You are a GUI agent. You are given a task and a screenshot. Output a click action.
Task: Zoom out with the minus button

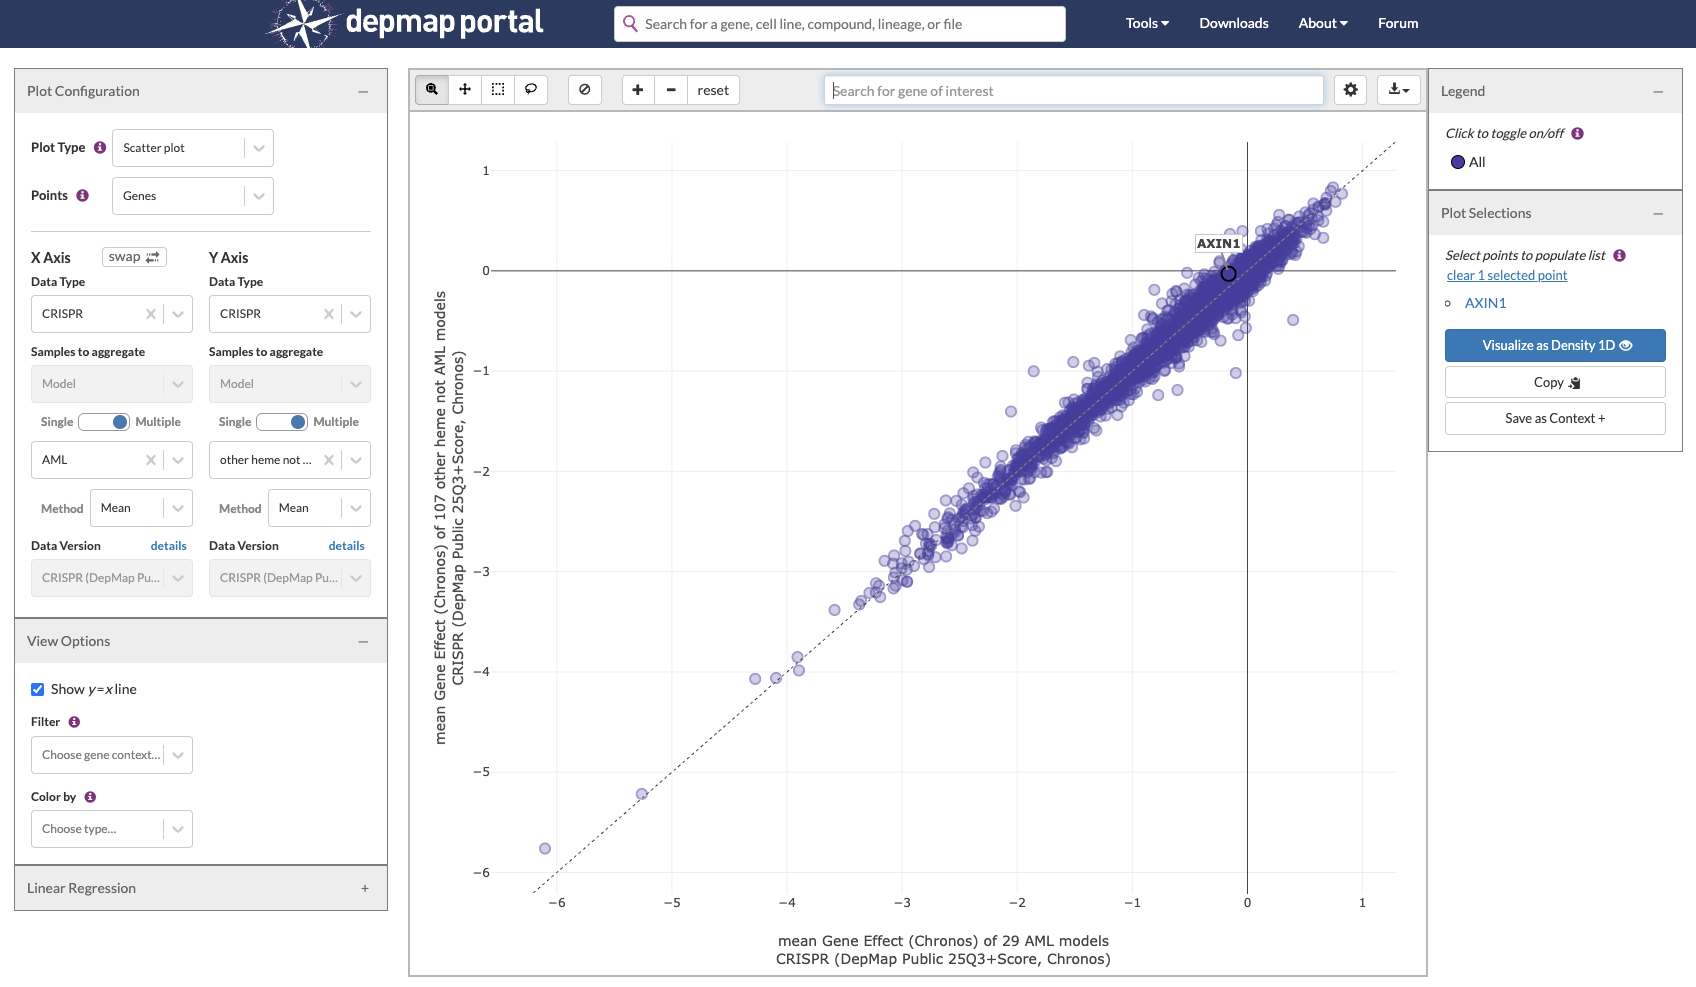click(671, 90)
